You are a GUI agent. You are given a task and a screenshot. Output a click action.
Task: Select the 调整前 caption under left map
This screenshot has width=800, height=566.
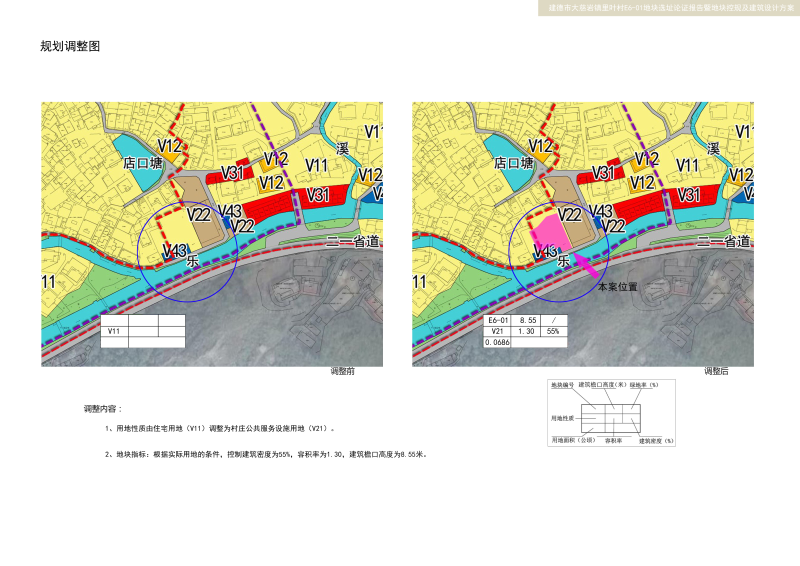tap(342, 371)
